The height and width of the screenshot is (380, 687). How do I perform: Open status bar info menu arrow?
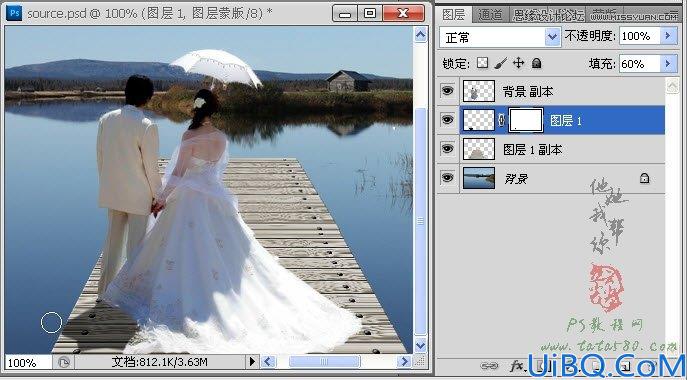(x=252, y=362)
